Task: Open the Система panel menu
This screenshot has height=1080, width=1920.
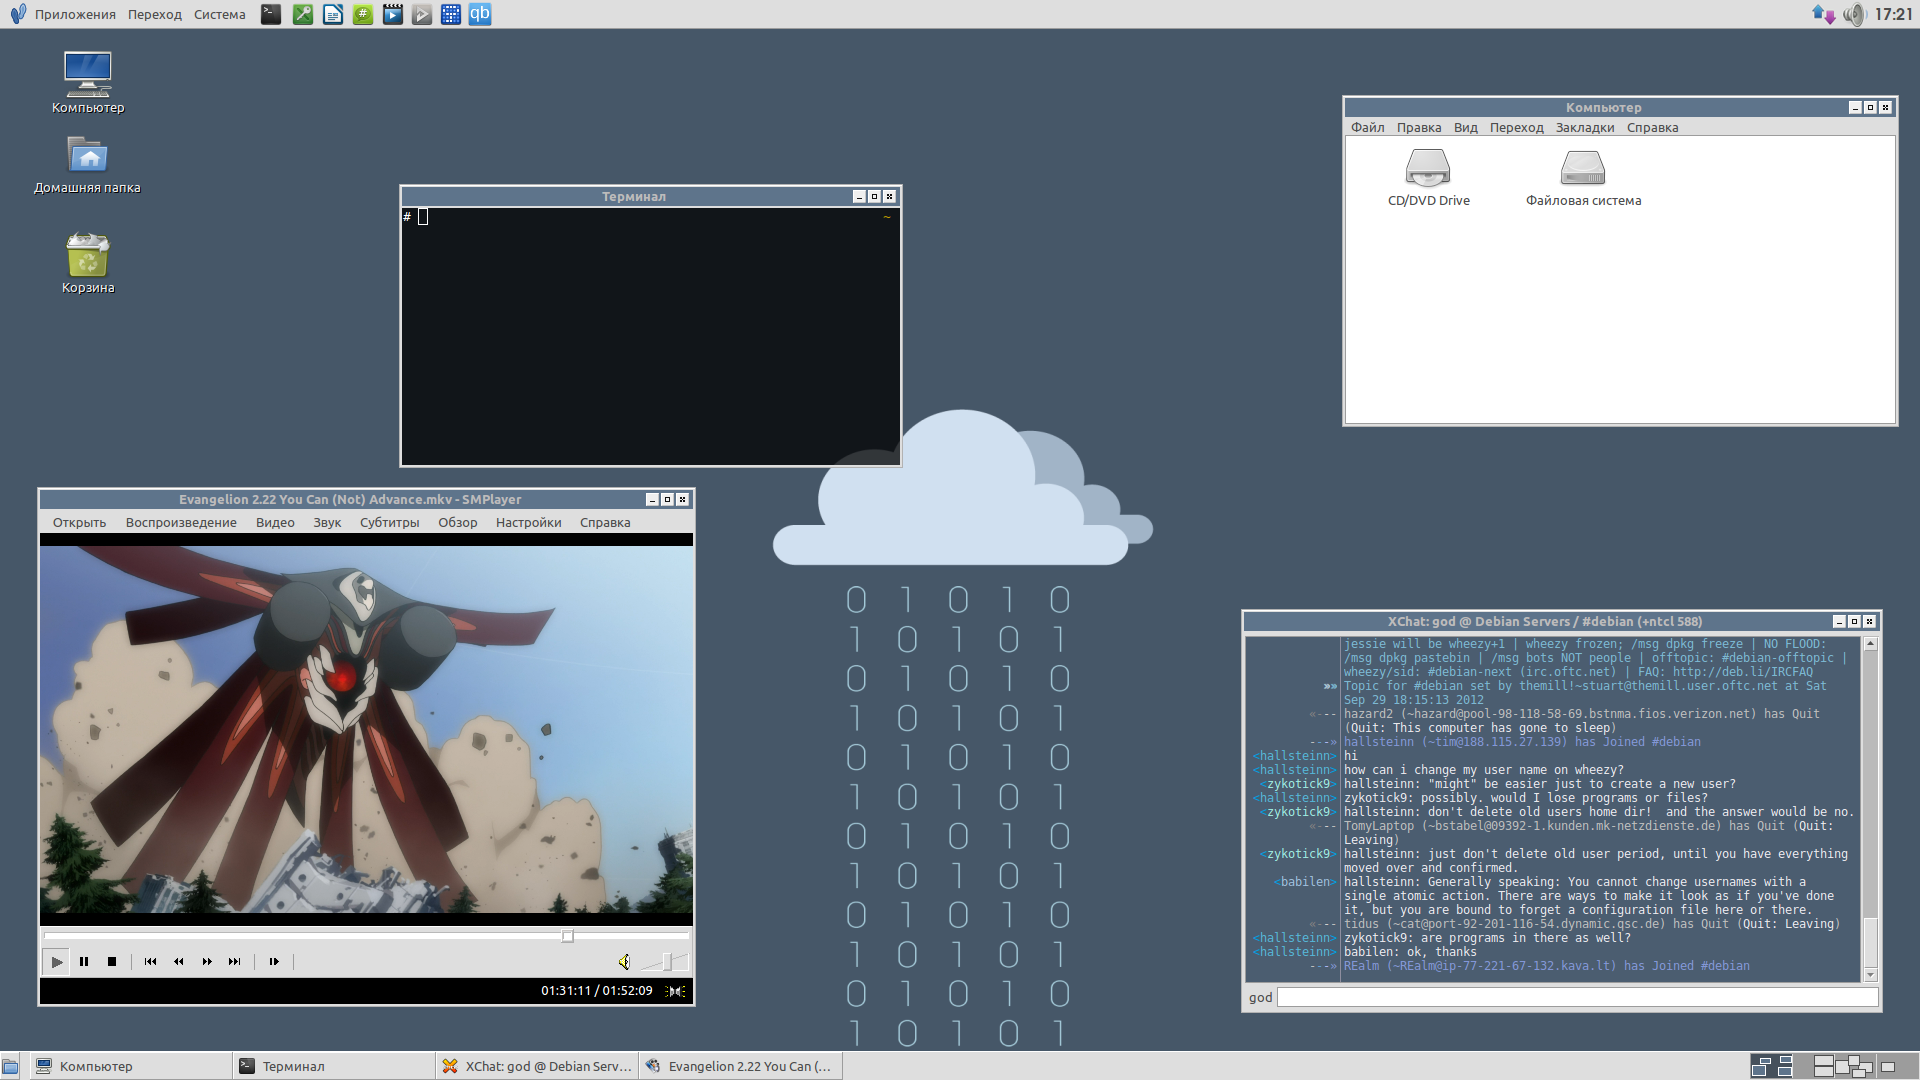Action: [x=220, y=14]
